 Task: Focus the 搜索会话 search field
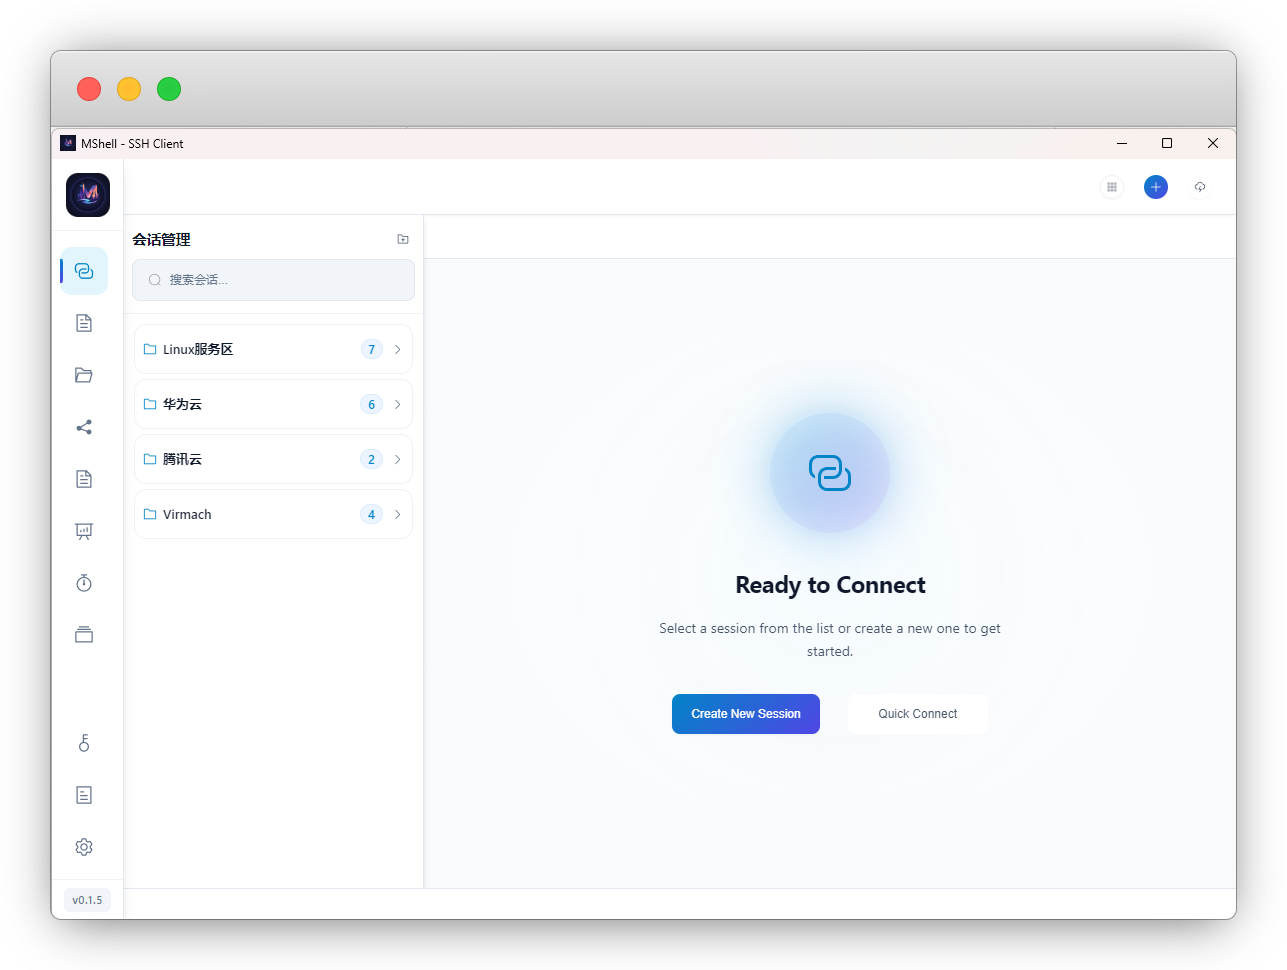(280, 280)
